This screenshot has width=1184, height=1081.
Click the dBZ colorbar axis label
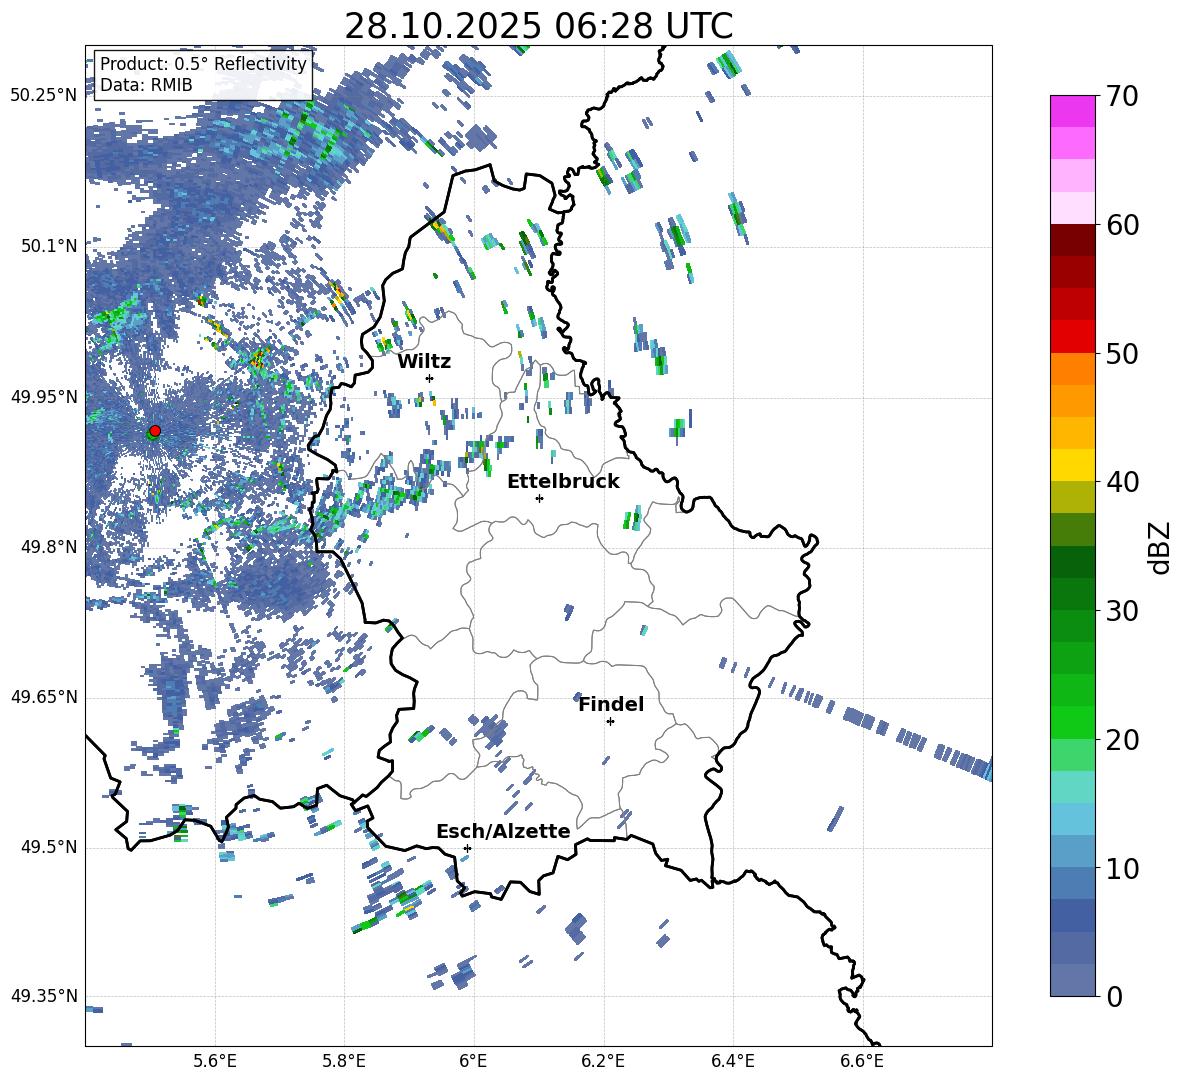(x=1159, y=547)
